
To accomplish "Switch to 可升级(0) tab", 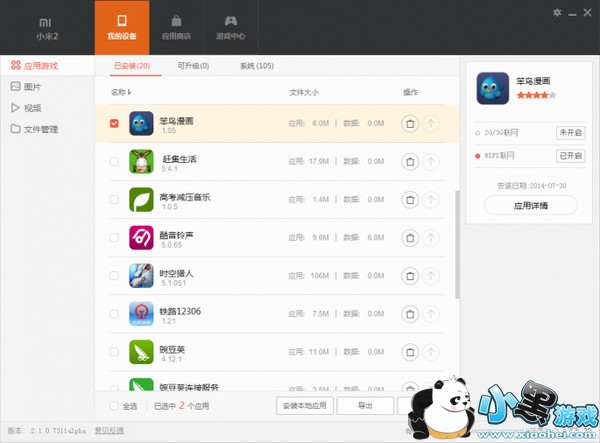I will point(193,66).
